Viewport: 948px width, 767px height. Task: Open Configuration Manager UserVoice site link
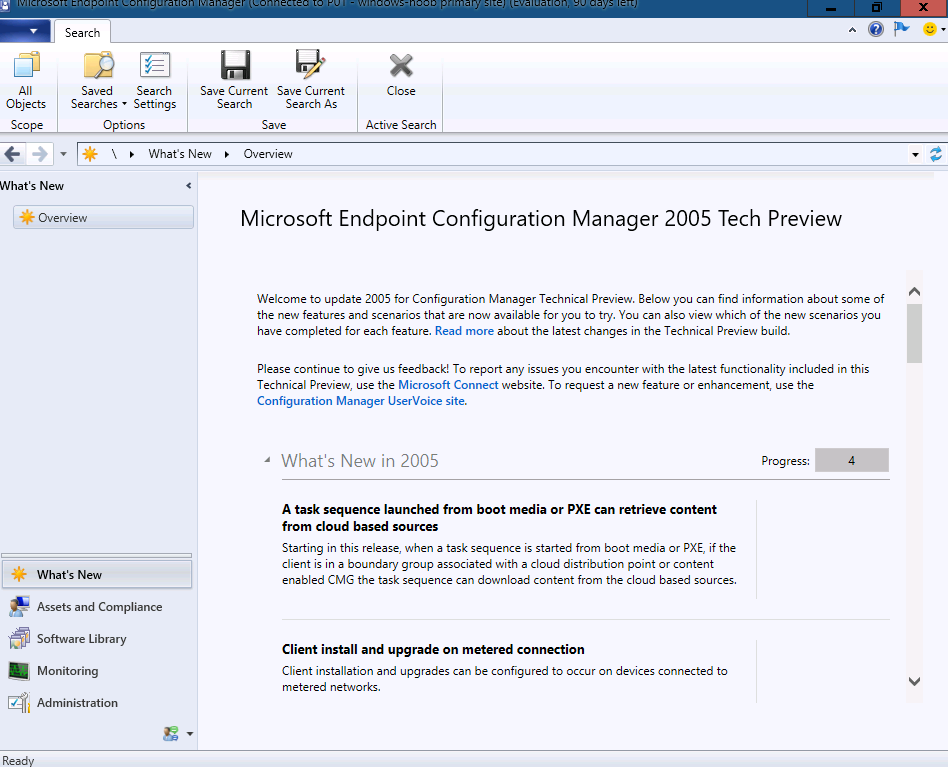(361, 401)
